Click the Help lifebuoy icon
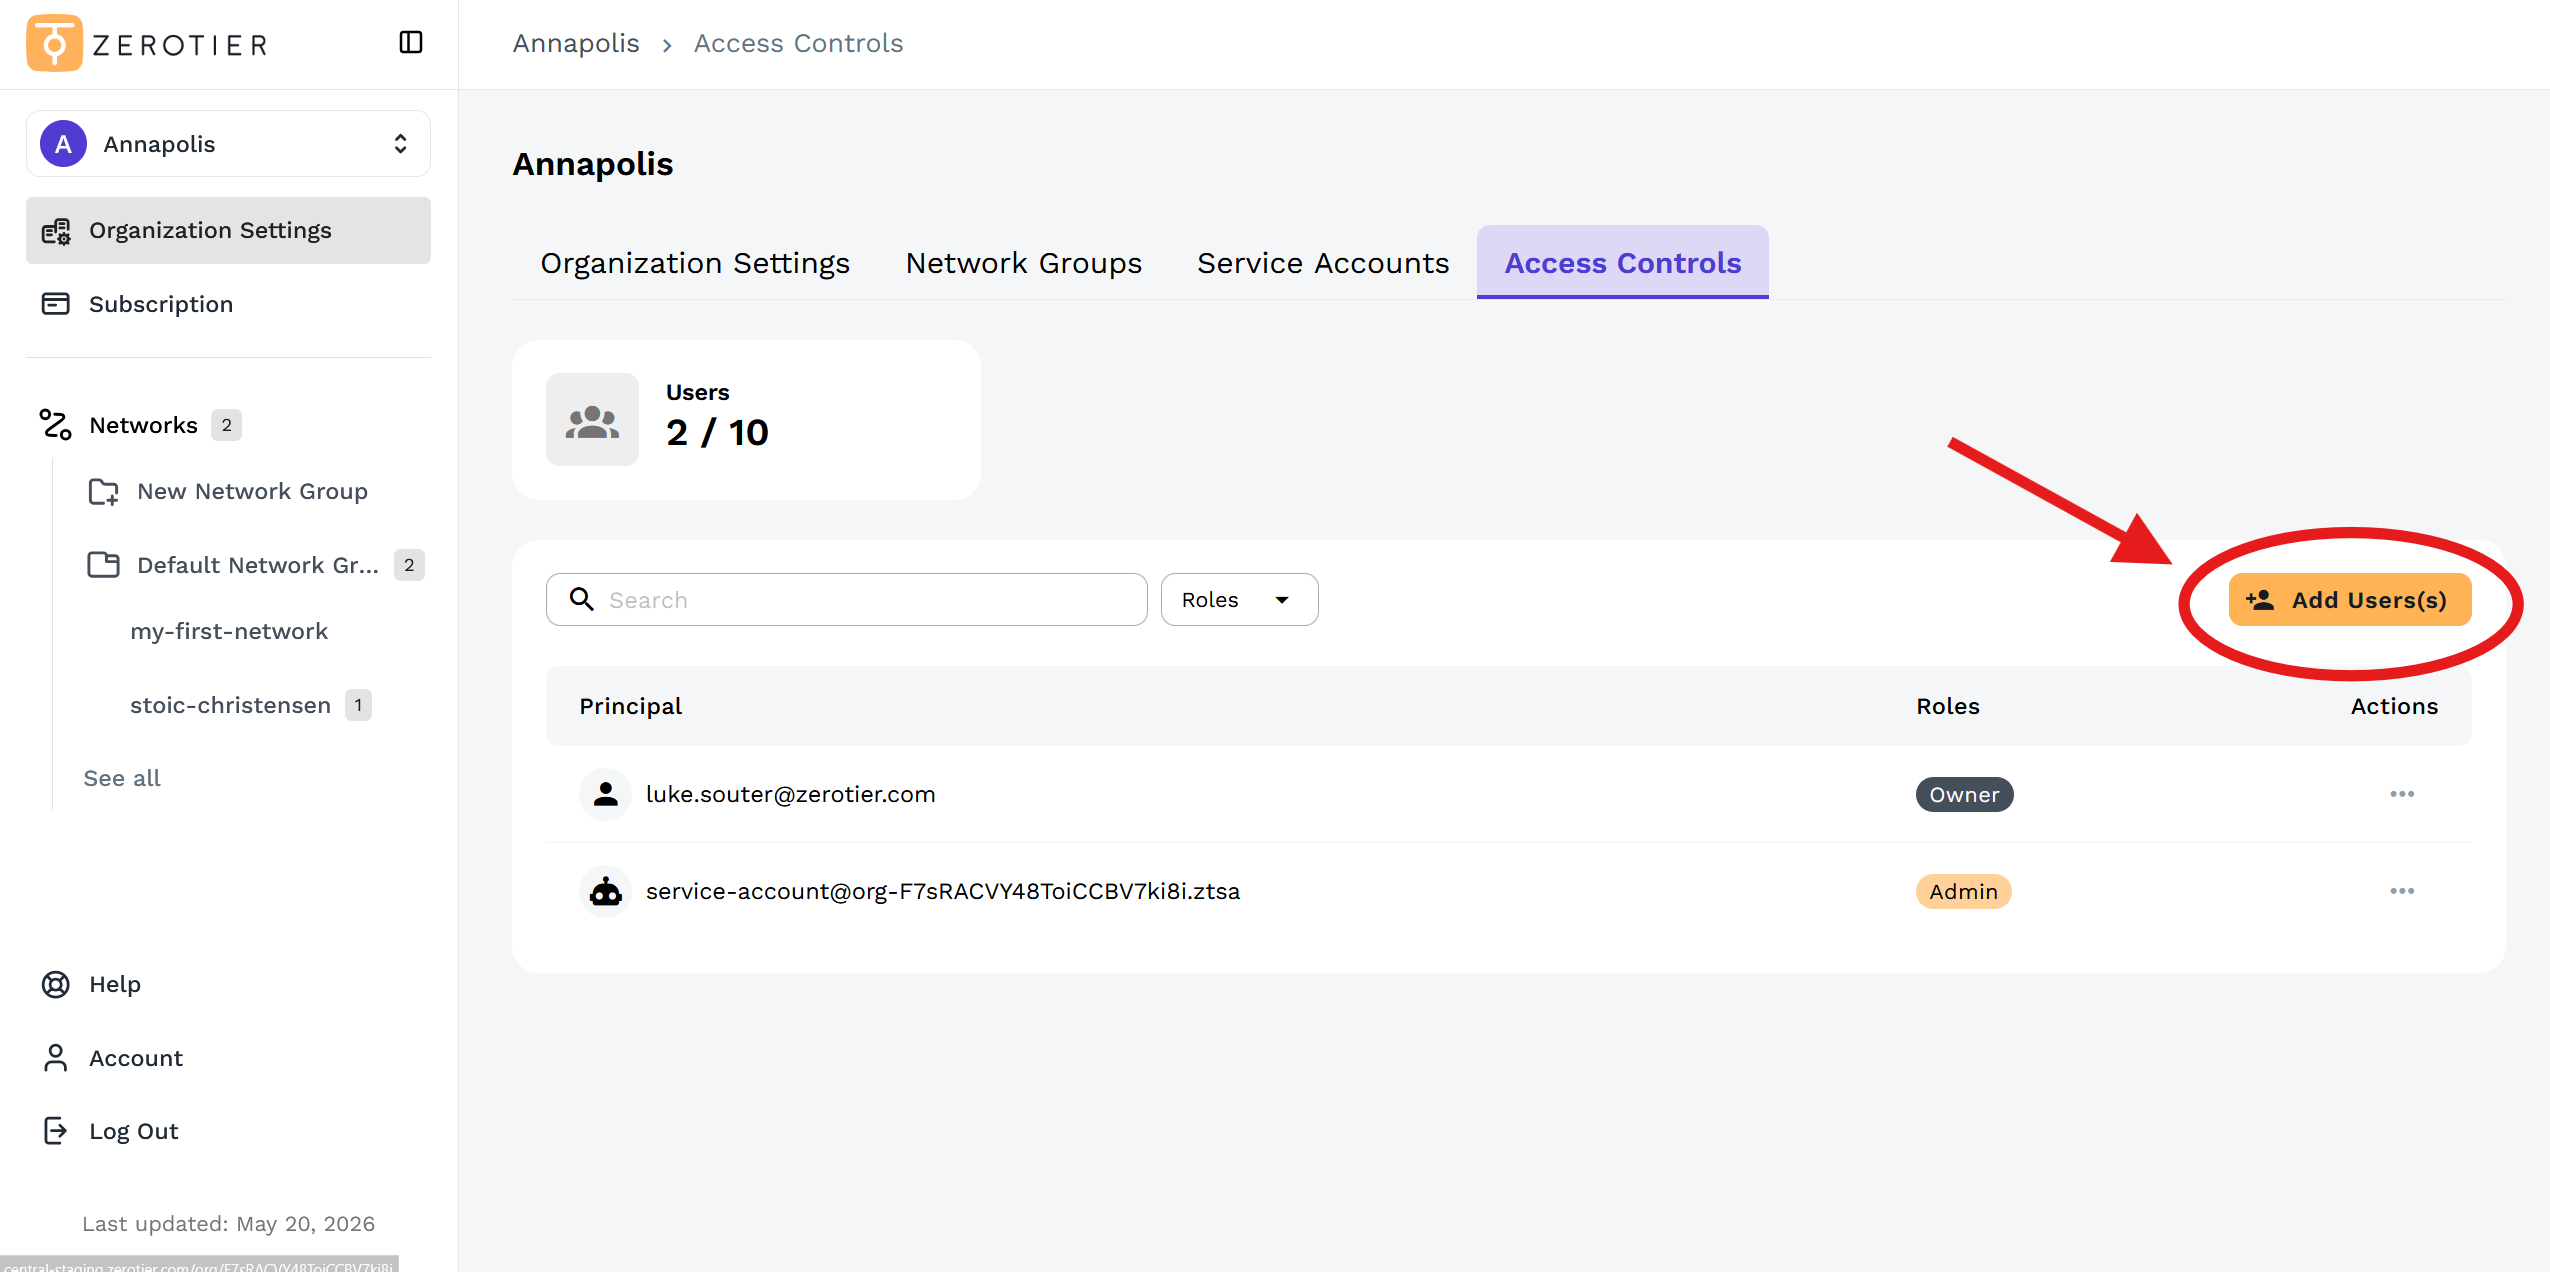2550x1272 pixels. pos(56,984)
